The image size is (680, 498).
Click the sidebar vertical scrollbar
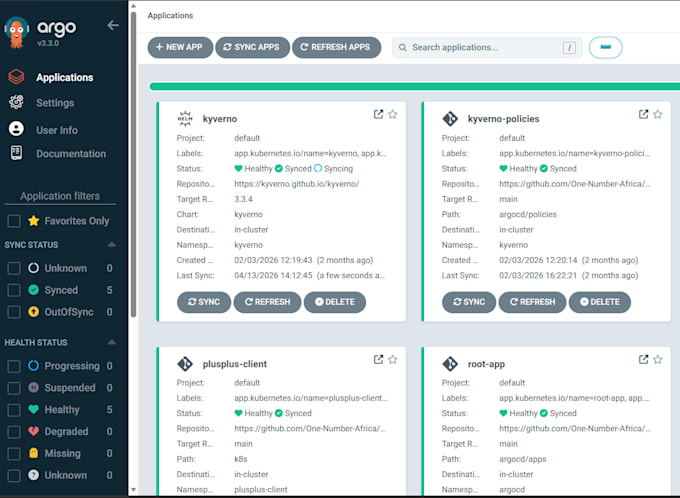[134, 165]
